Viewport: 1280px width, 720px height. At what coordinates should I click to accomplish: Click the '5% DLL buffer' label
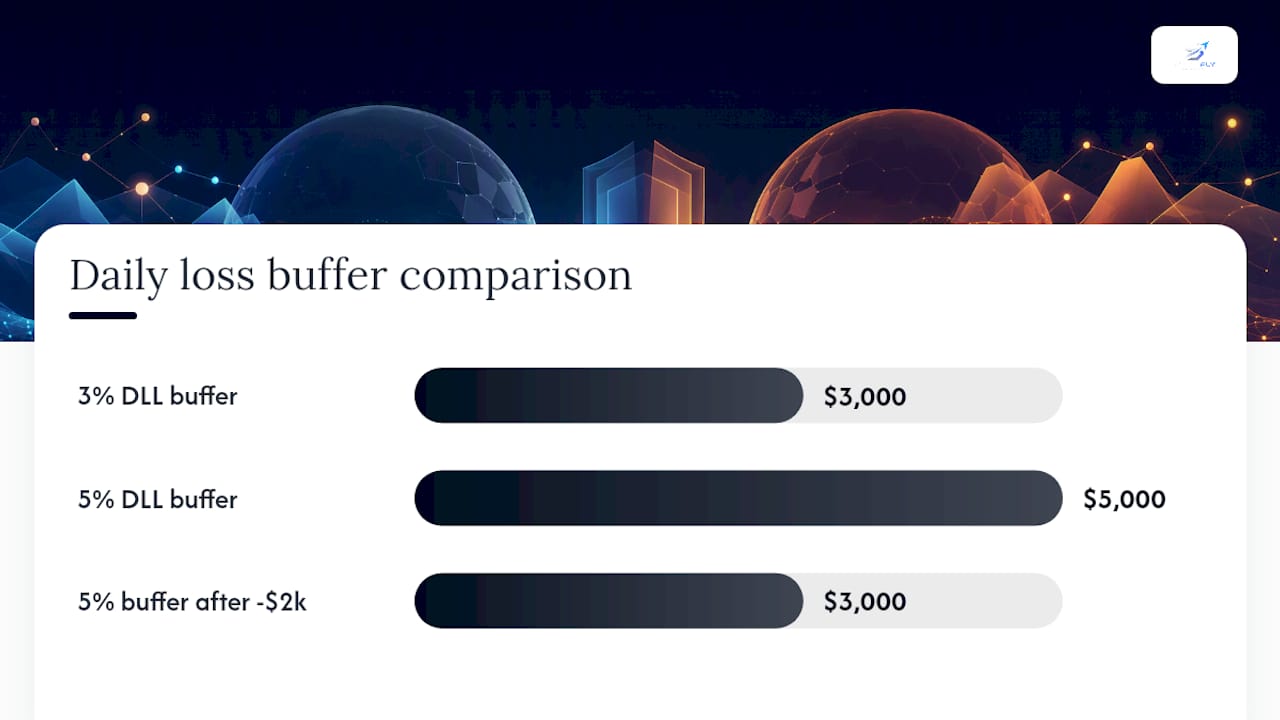click(x=158, y=499)
